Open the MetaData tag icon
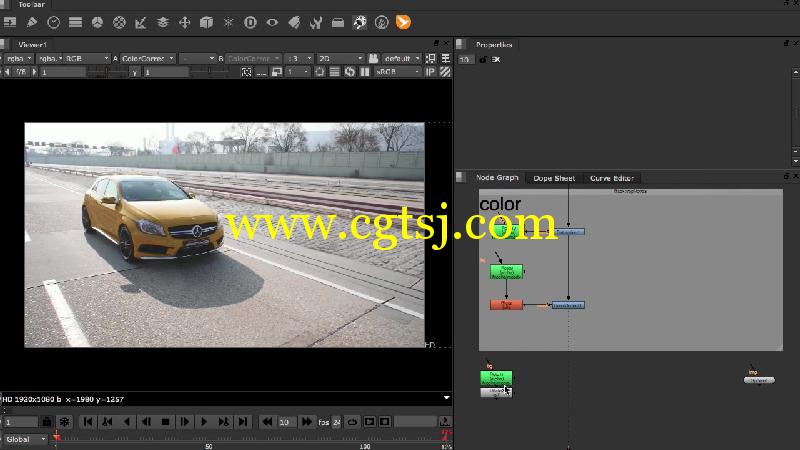The width and height of the screenshot is (800, 450). tap(294, 22)
